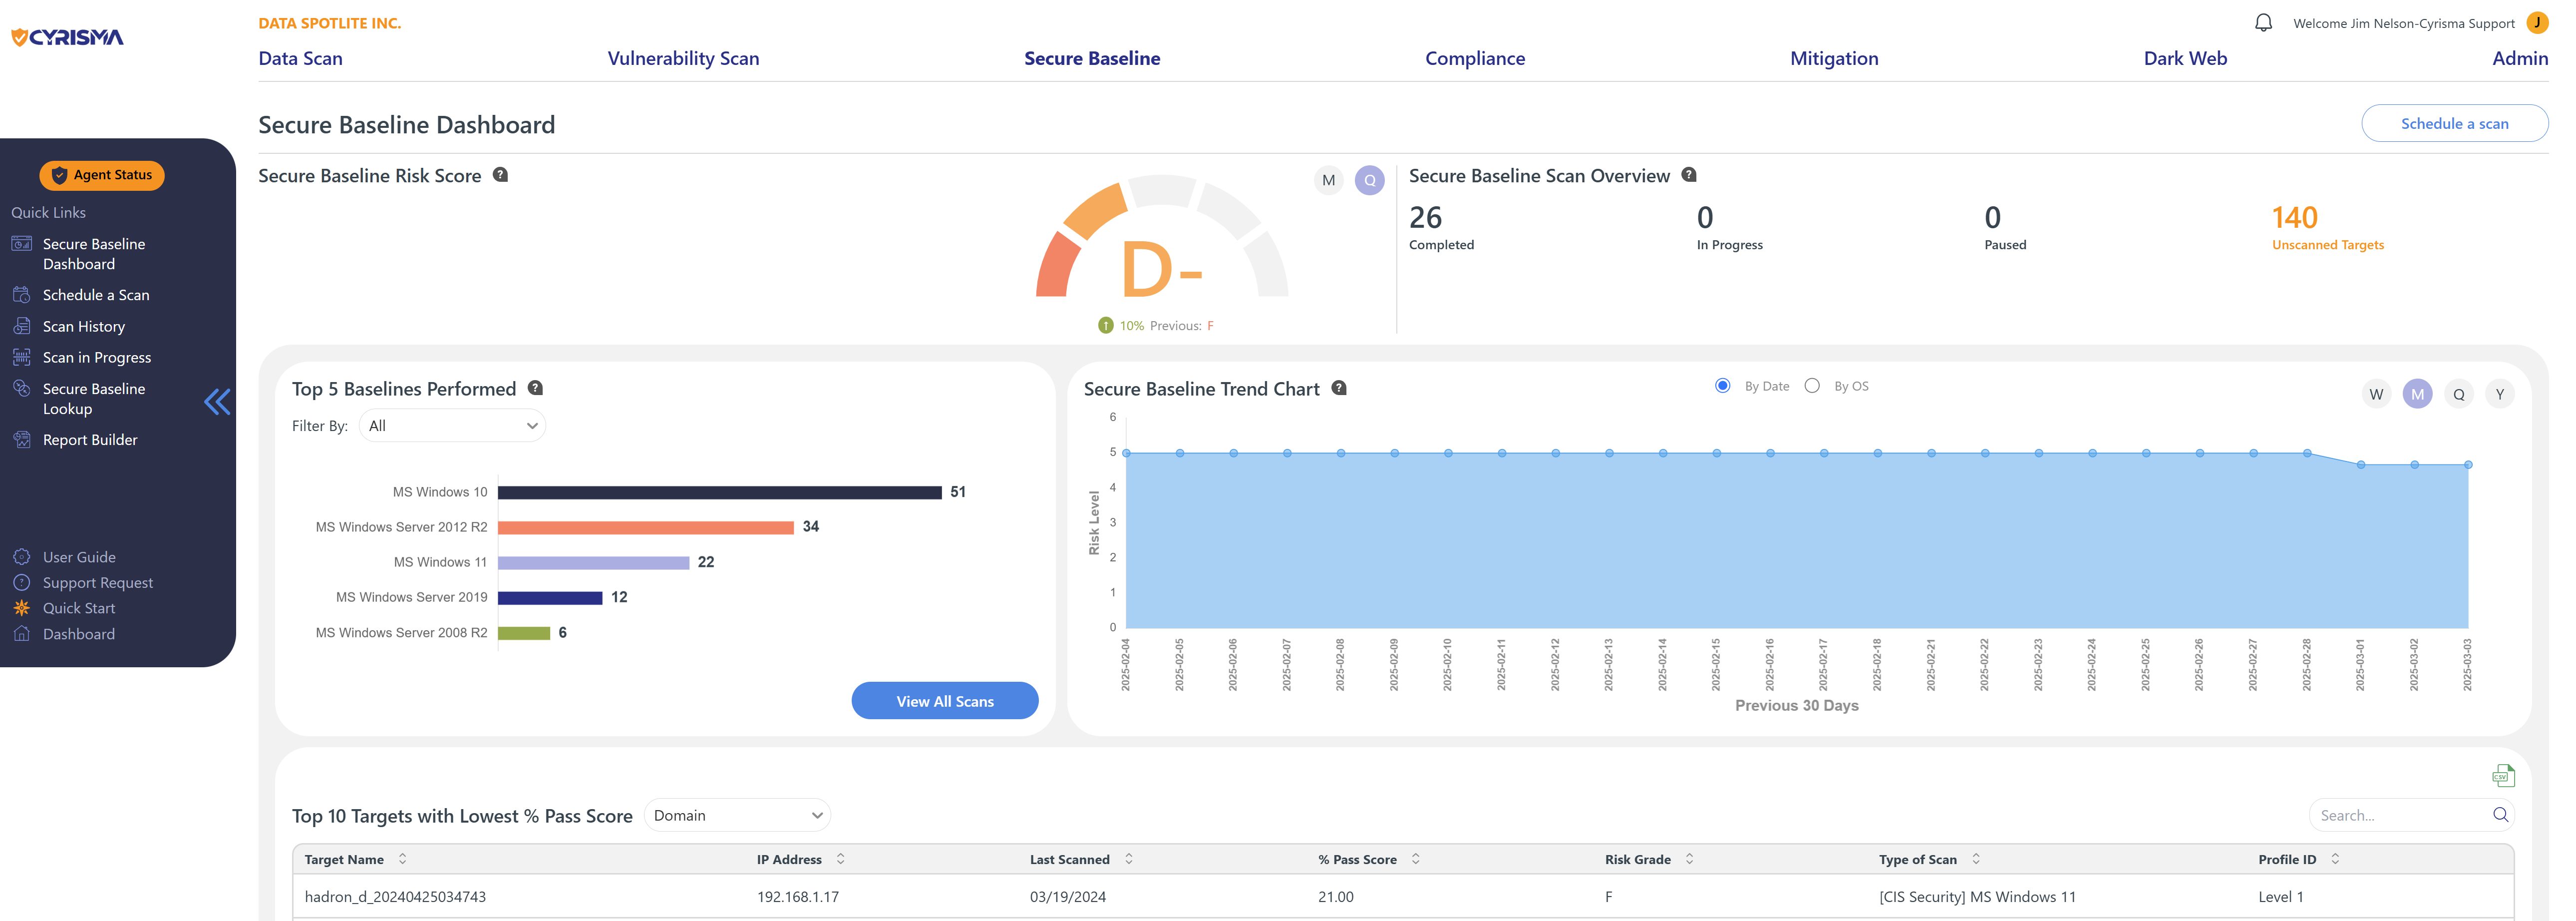Viewport: 2576px width, 921px height.
Task: Sort table by Type of Scan arrows
Action: click(x=1976, y=859)
